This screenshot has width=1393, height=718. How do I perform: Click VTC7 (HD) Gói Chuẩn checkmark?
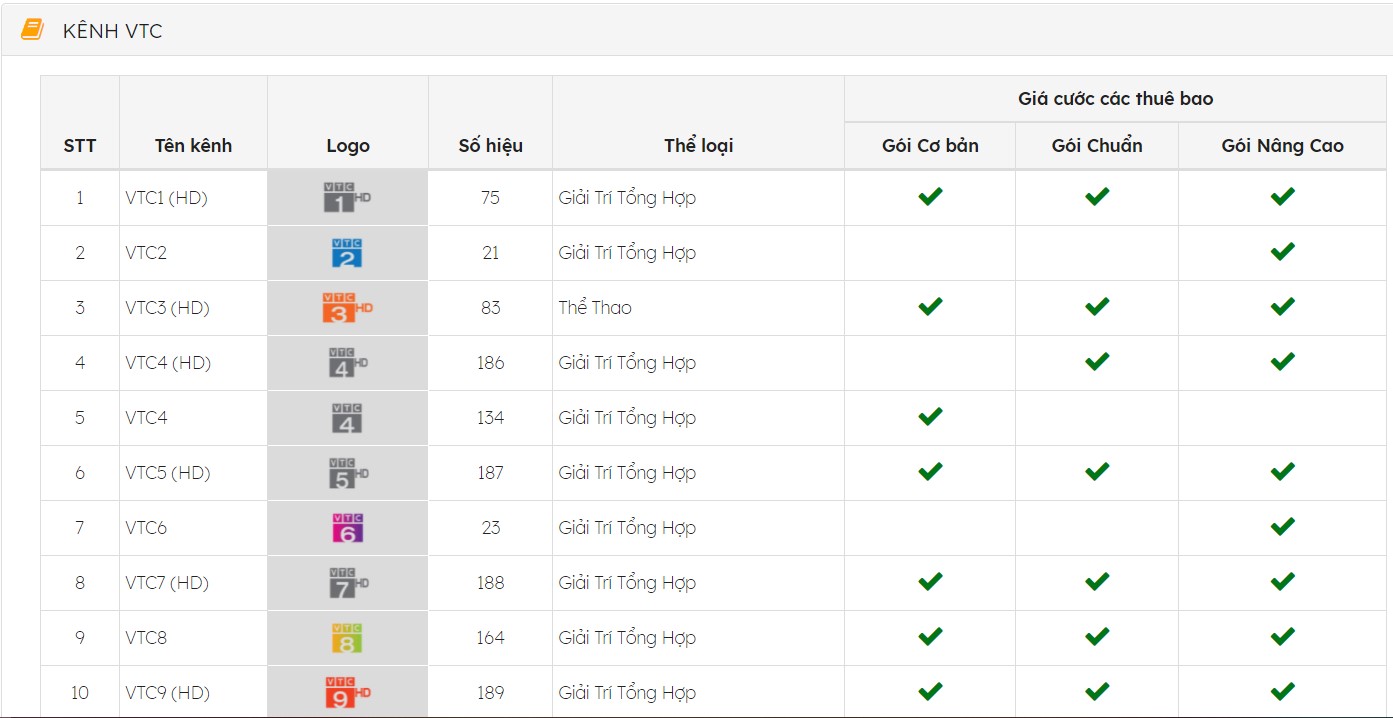1097,582
